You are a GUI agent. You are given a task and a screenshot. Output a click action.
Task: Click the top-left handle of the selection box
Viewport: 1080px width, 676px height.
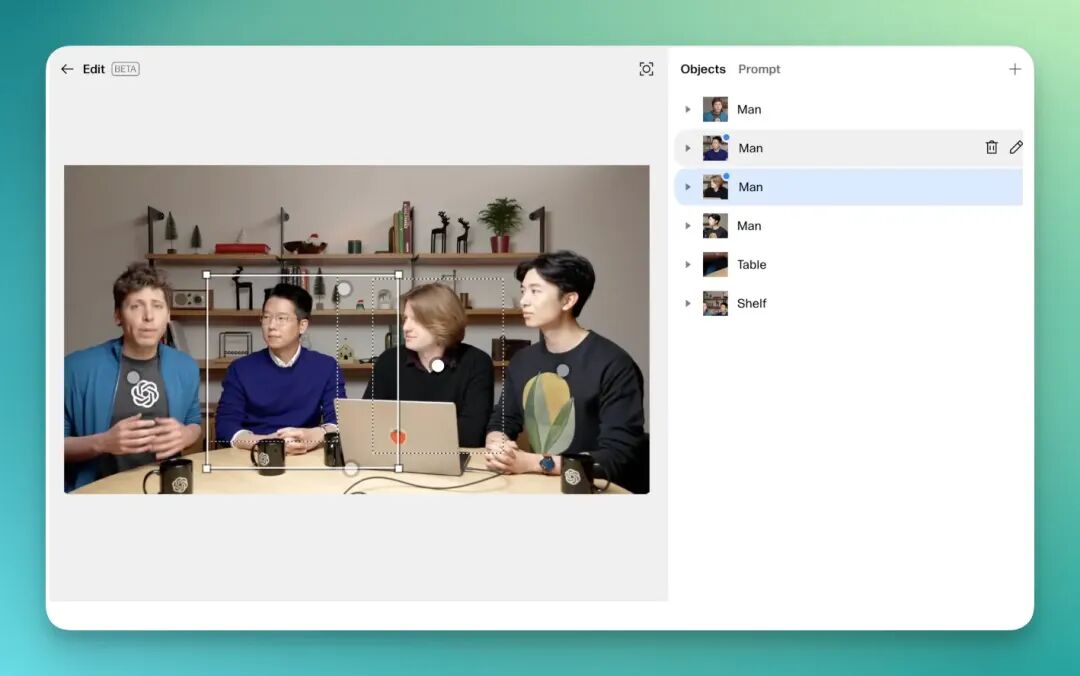point(207,274)
